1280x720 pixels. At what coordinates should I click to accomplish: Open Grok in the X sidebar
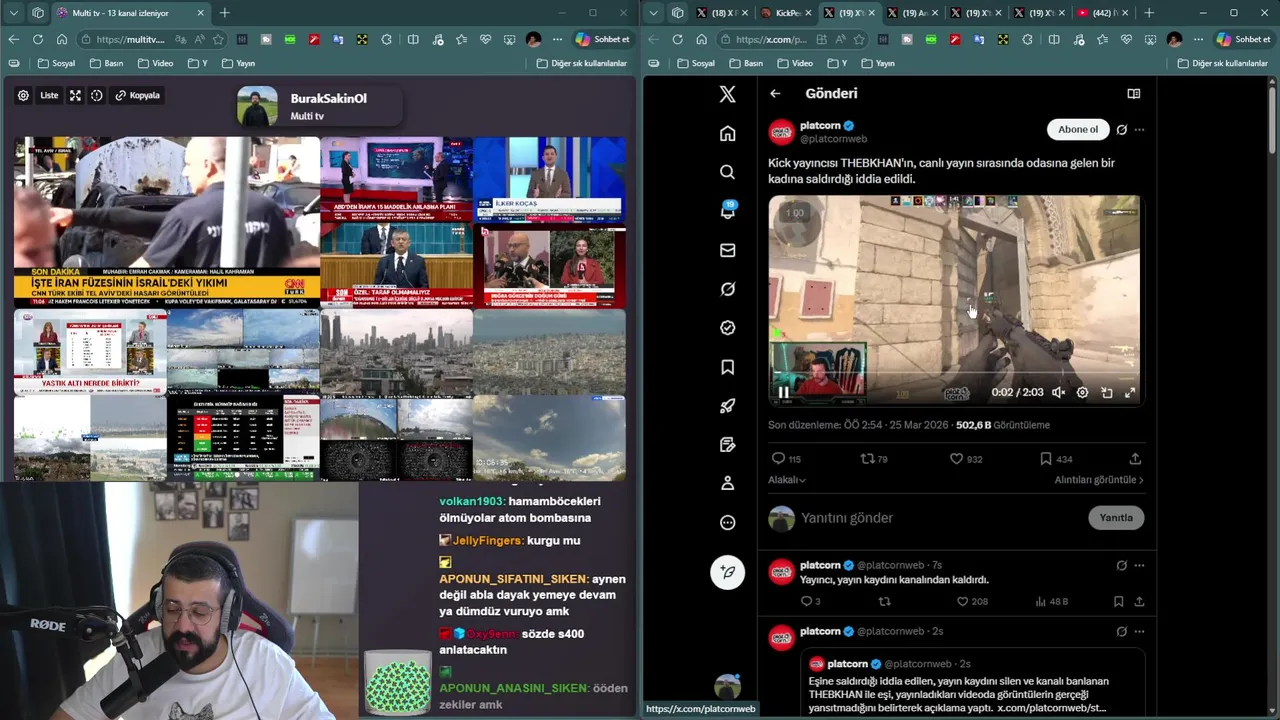pos(727,289)
